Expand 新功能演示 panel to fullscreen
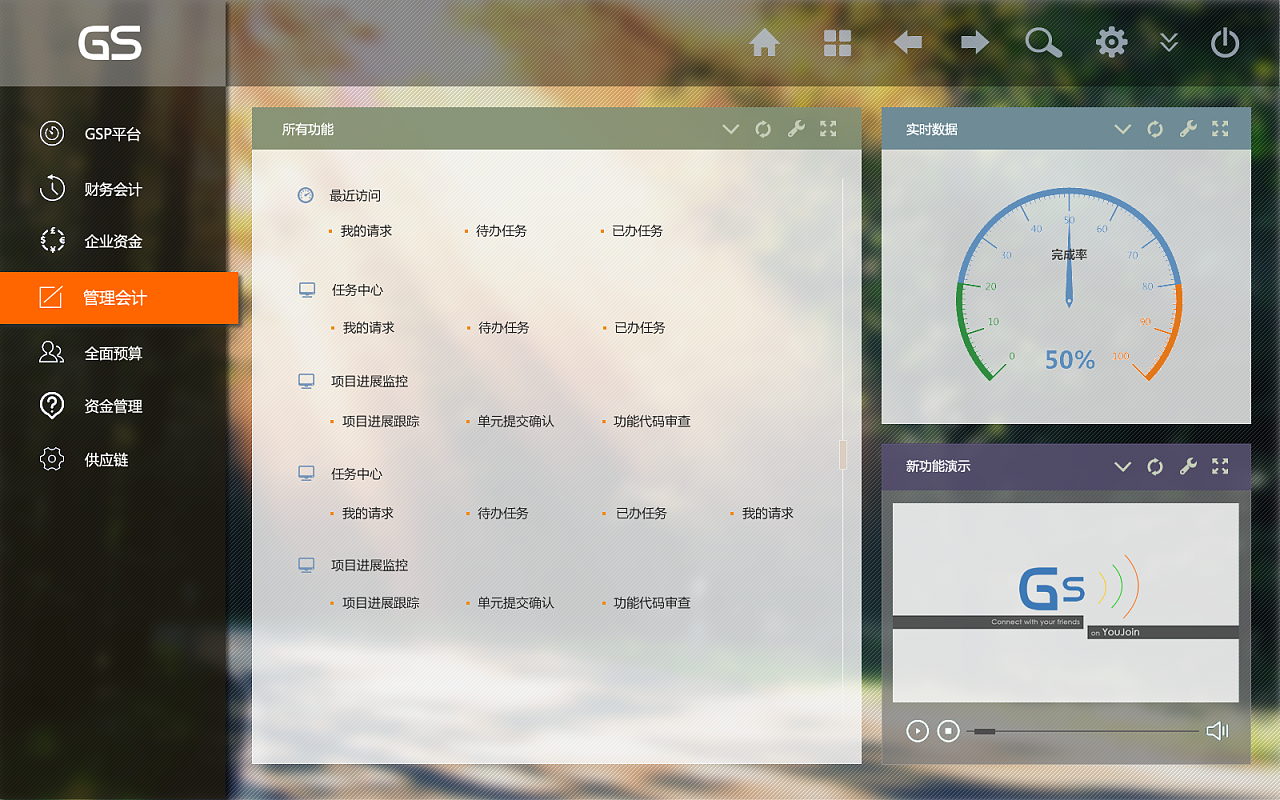Viewport: 1280px width, 800px height. (x=1219, y=466)
